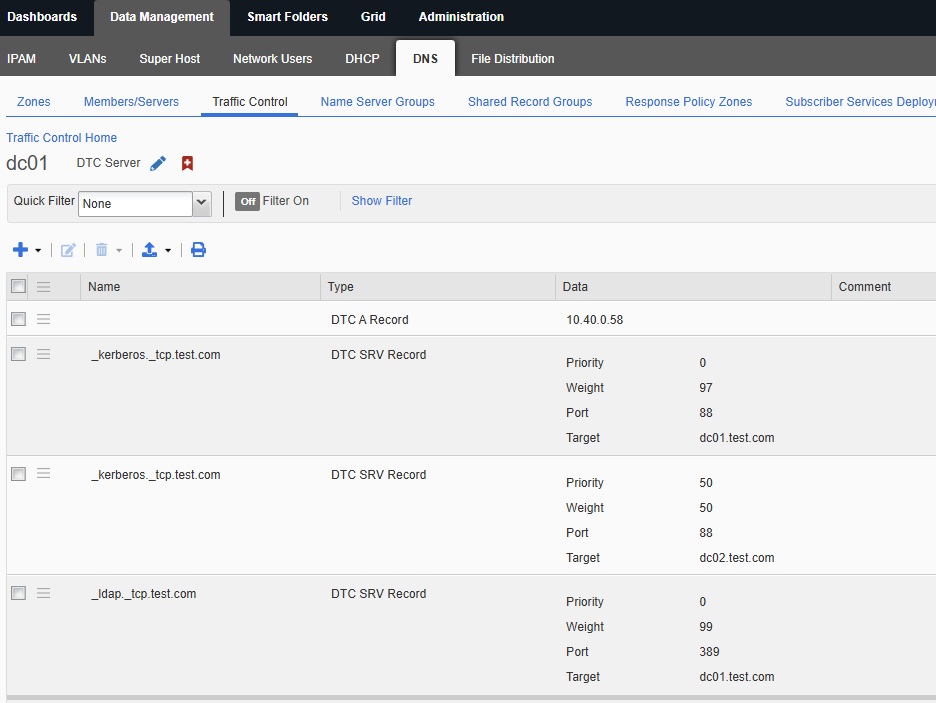
Task: Tick checkbox for kerberos record targeting dc02
Action: tap(19, 474)
